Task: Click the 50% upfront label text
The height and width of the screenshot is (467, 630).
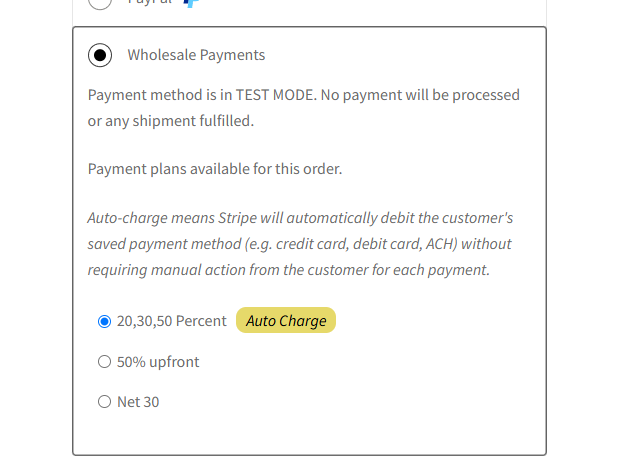Action: tap(158, 362)
